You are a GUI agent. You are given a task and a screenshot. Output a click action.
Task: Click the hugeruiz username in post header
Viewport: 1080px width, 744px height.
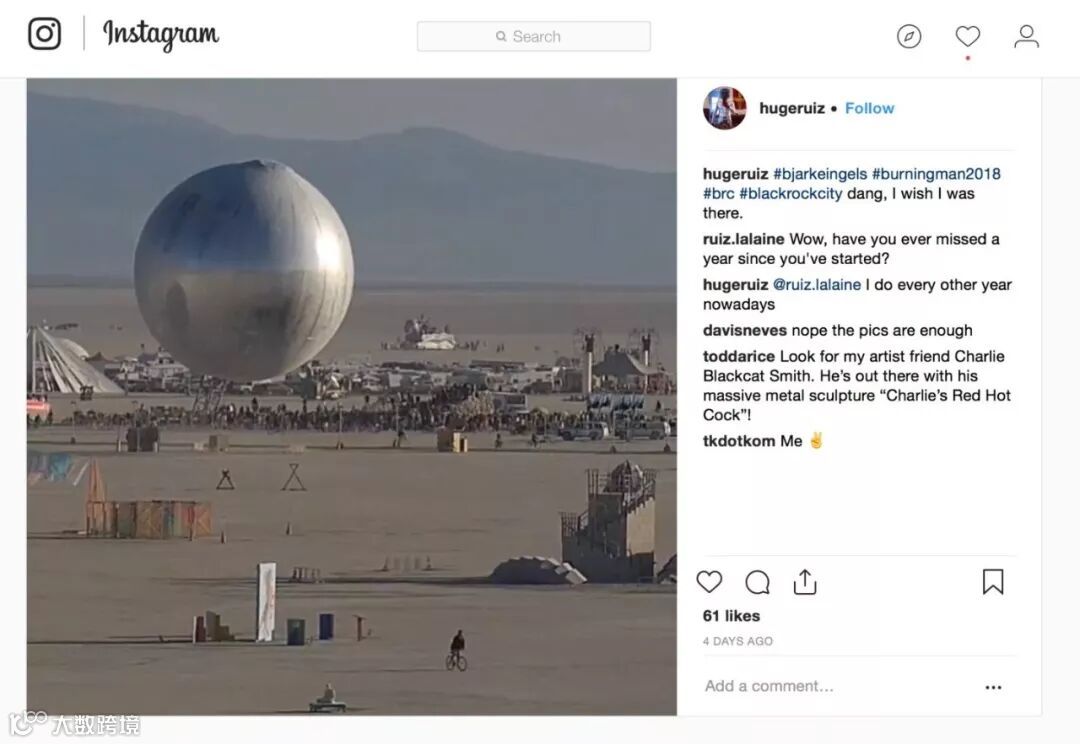[x=792, y=108]
